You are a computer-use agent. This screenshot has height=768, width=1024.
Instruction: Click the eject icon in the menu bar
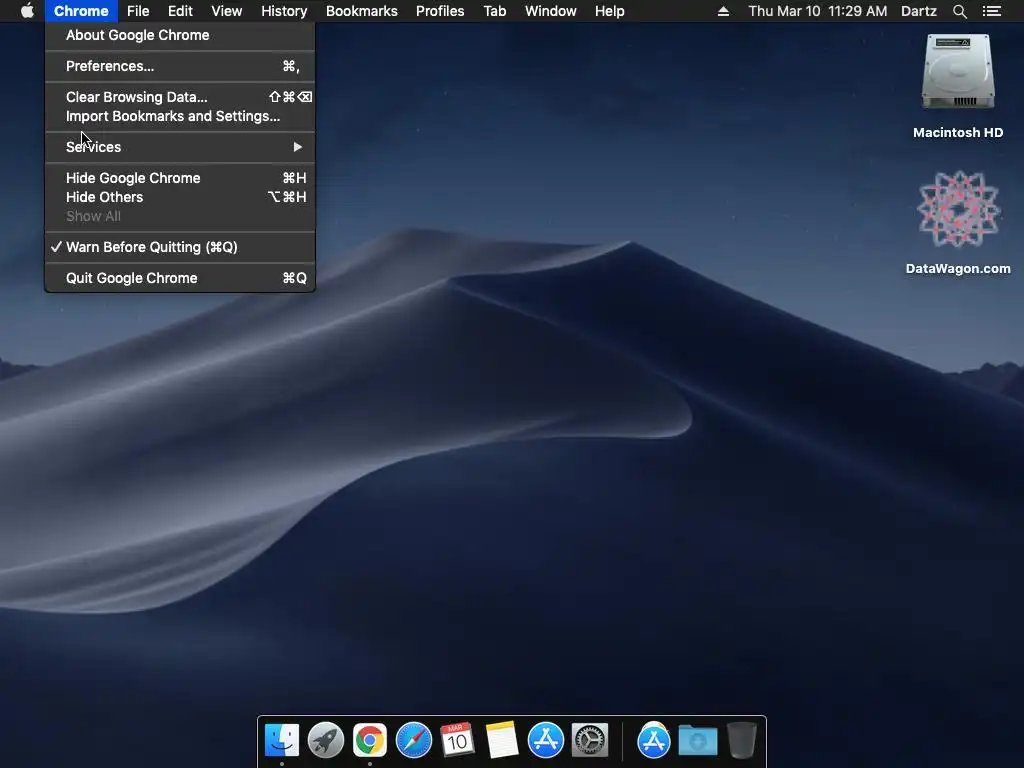[x=723, y=11]
